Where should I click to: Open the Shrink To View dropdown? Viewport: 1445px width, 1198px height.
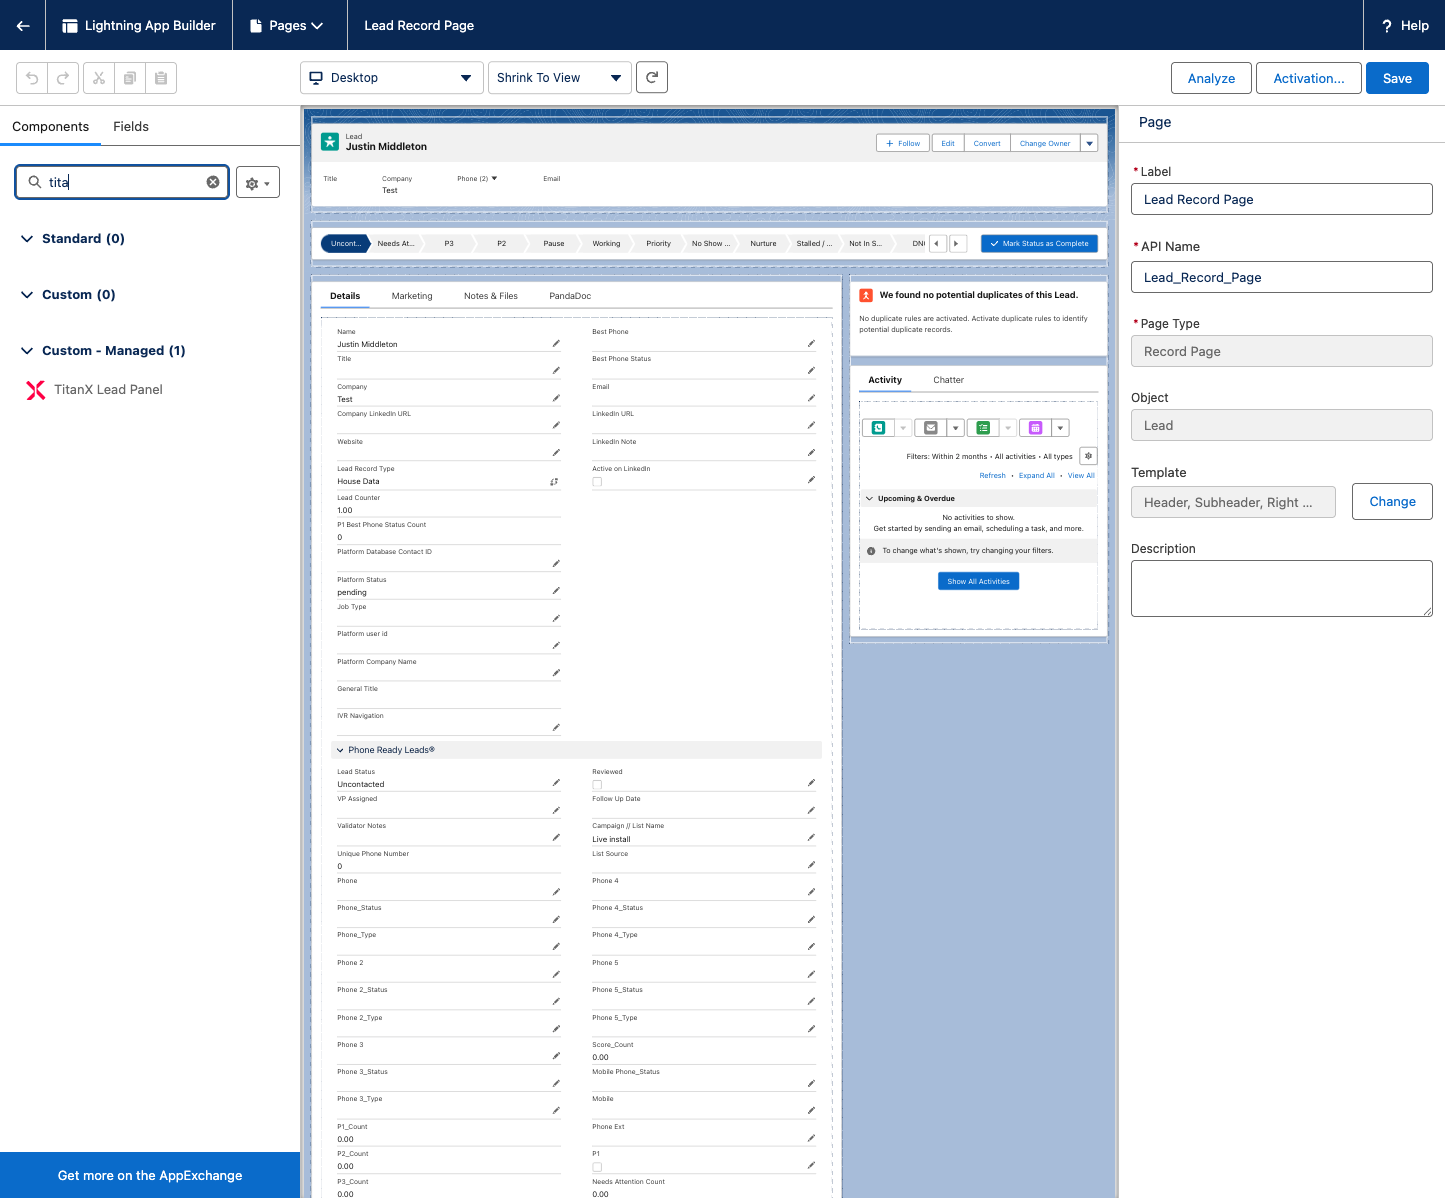[x=560, y=77]
